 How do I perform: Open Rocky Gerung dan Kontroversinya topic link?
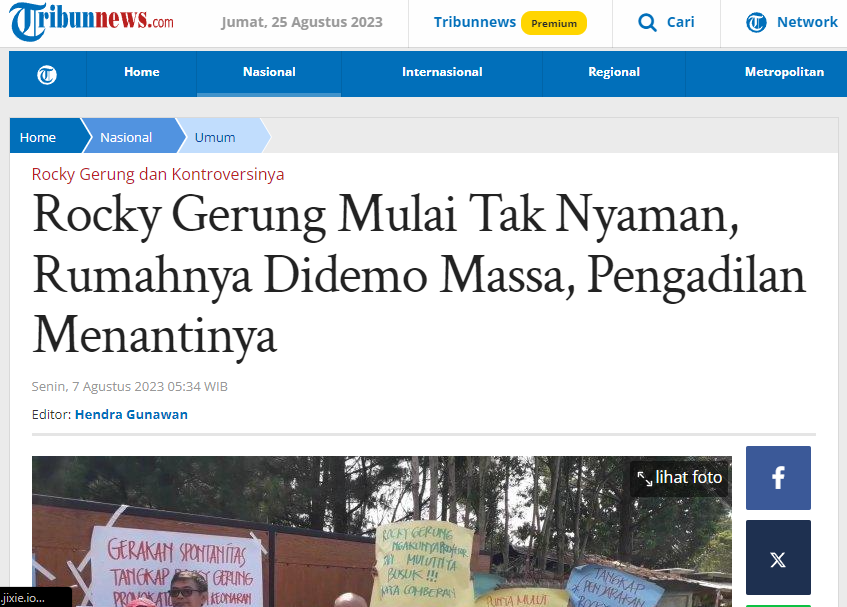[x=158, y=174]
